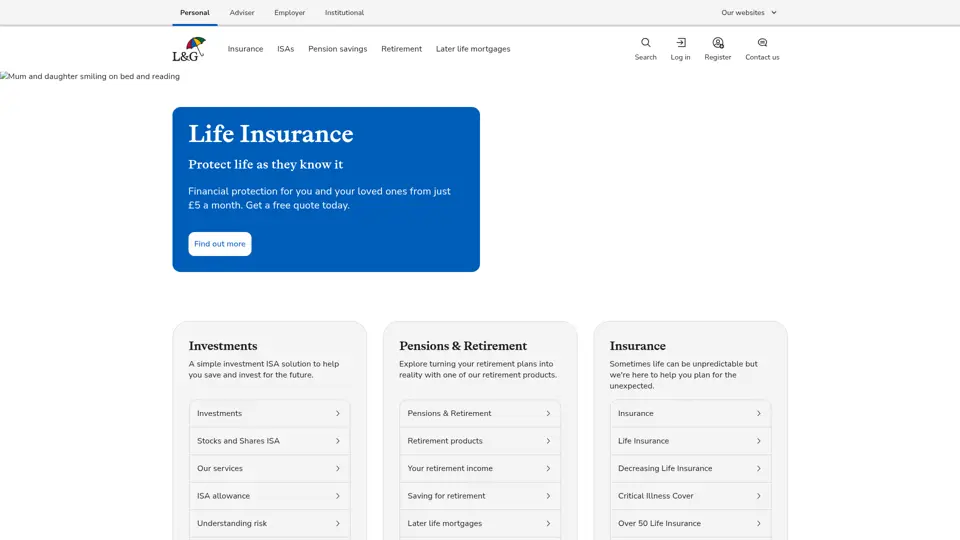Open Later life mortgages list link
Screen dimensions: 960x540
click(x=480, y=523)
